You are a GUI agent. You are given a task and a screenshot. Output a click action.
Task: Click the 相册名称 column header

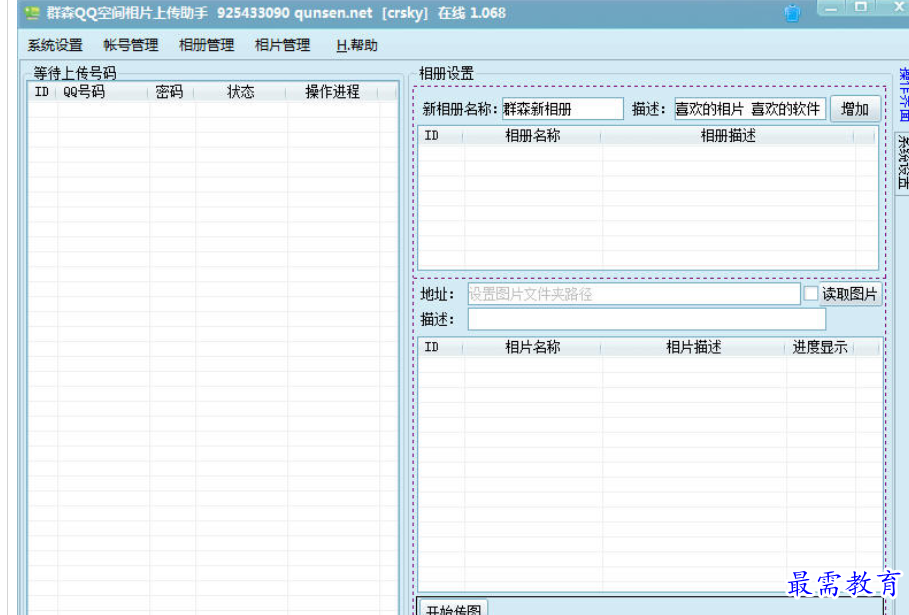(x=532, y=136)
